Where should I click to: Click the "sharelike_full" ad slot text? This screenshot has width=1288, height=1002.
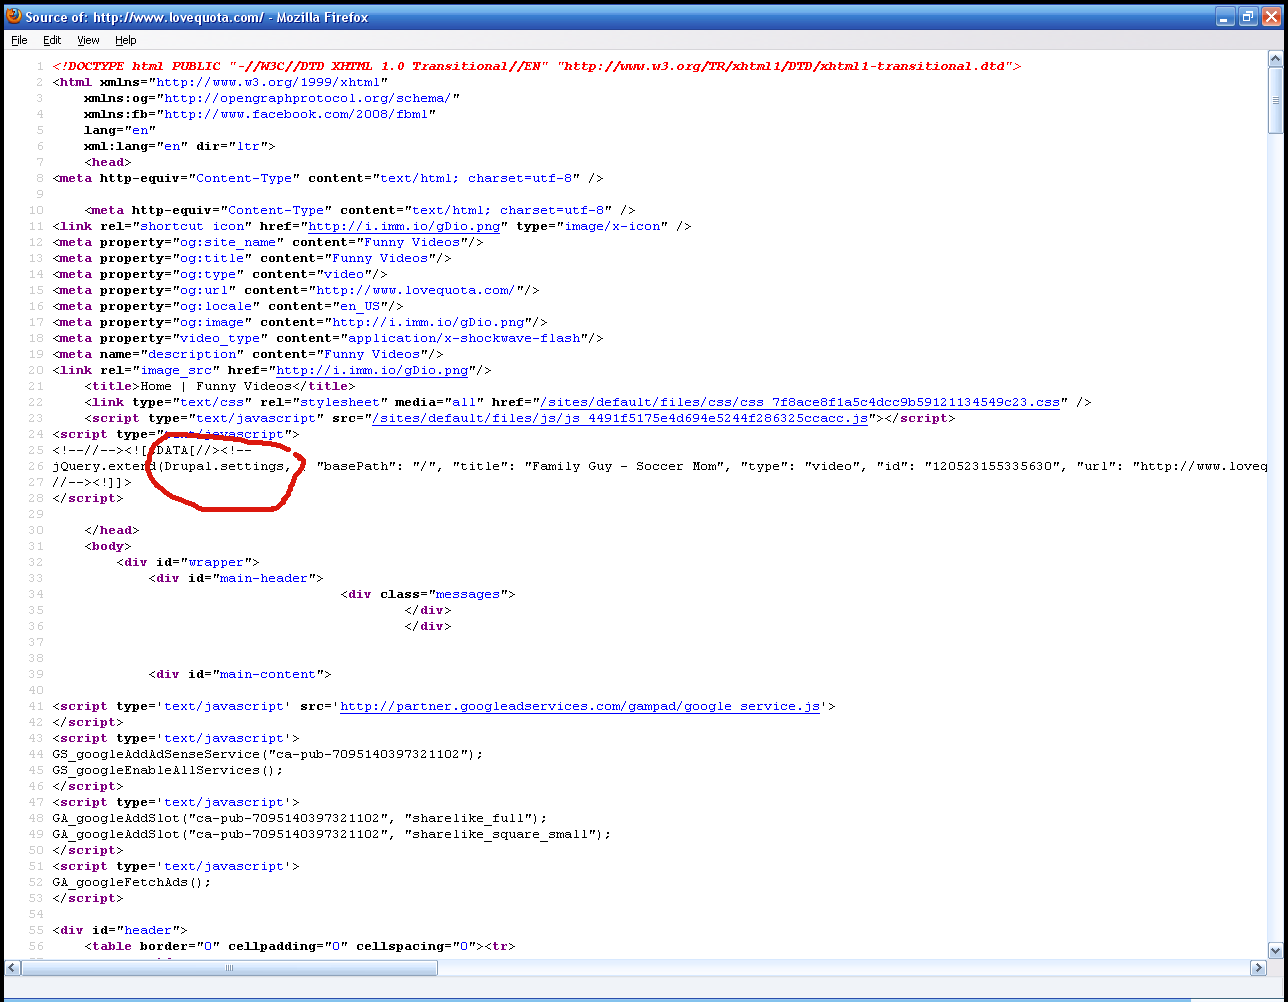tap(468, 818)
